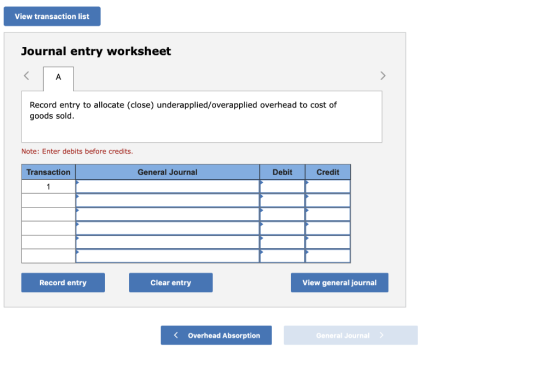The height and width of the screenshot is (377, 560).
Task: Click the disabled General Journal next button
Action: click(351, 335)
